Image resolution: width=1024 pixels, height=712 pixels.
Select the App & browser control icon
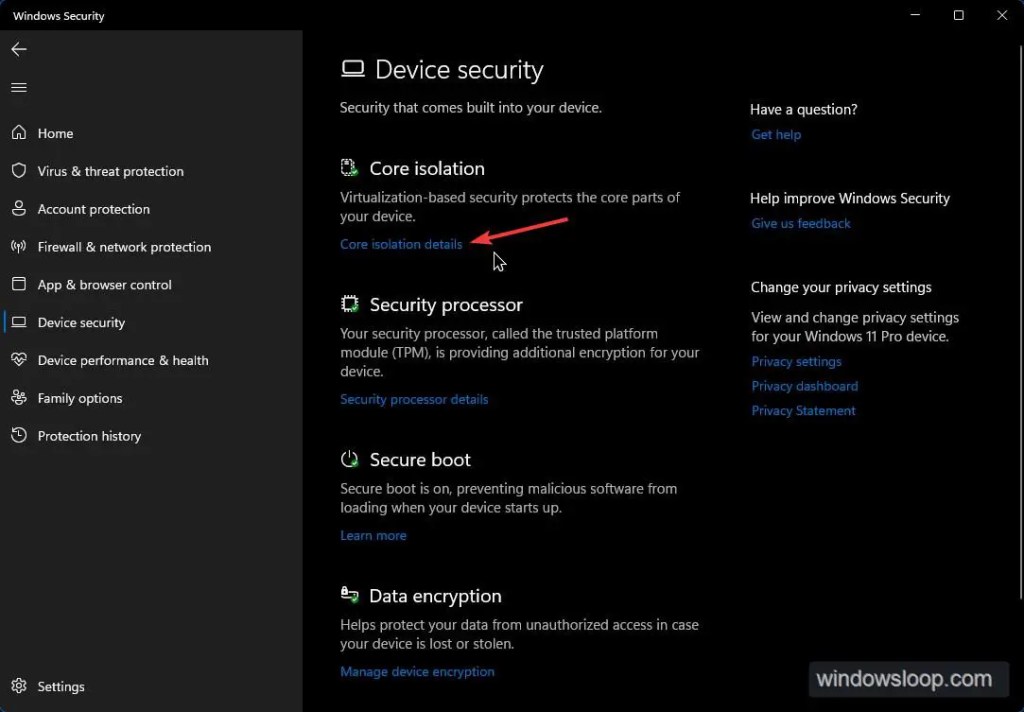click(x=19, y=285)
